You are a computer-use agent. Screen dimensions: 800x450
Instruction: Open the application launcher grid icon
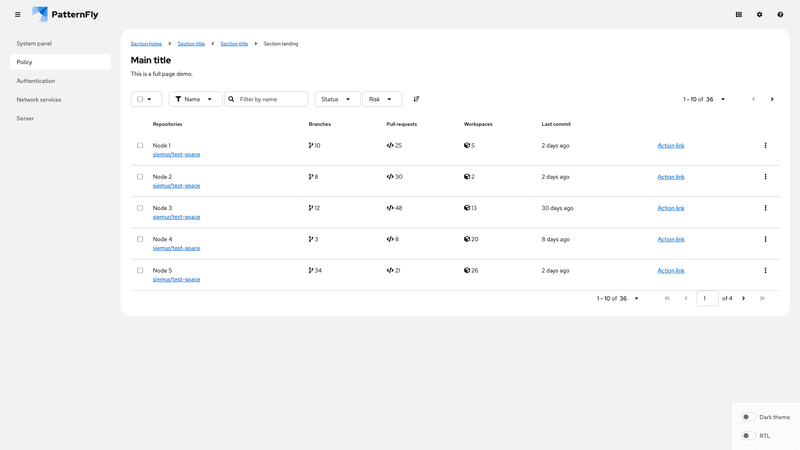click(738, 15)
